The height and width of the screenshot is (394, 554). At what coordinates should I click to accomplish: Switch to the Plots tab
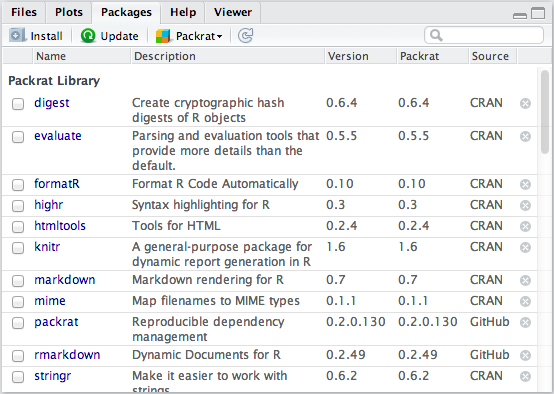click(69, 12)
